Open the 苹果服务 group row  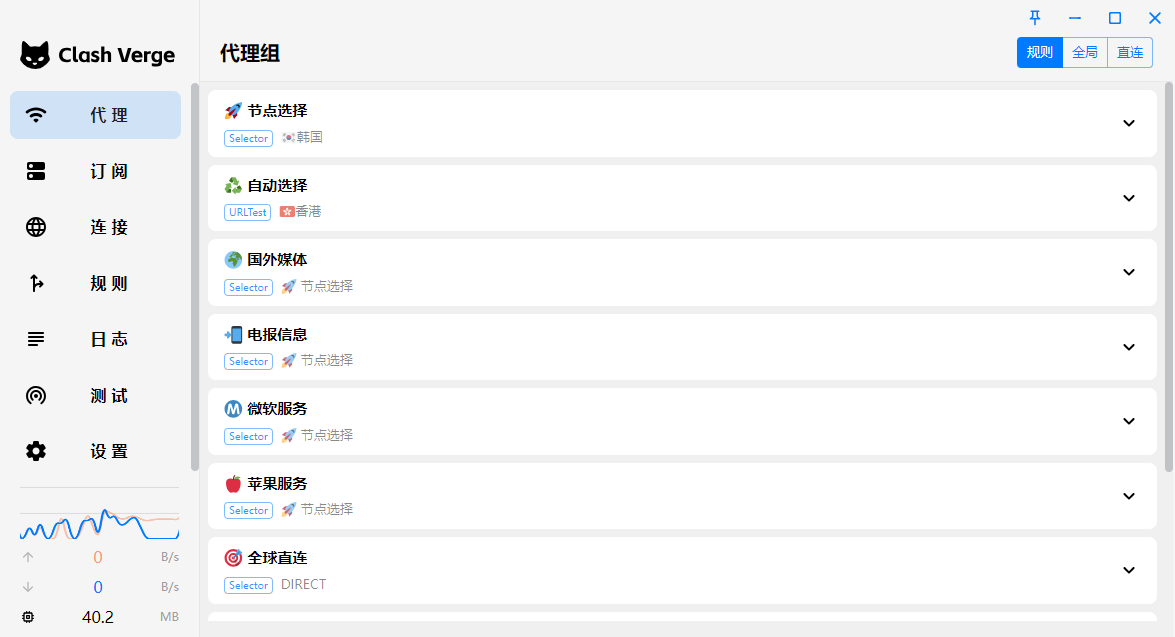682,496
